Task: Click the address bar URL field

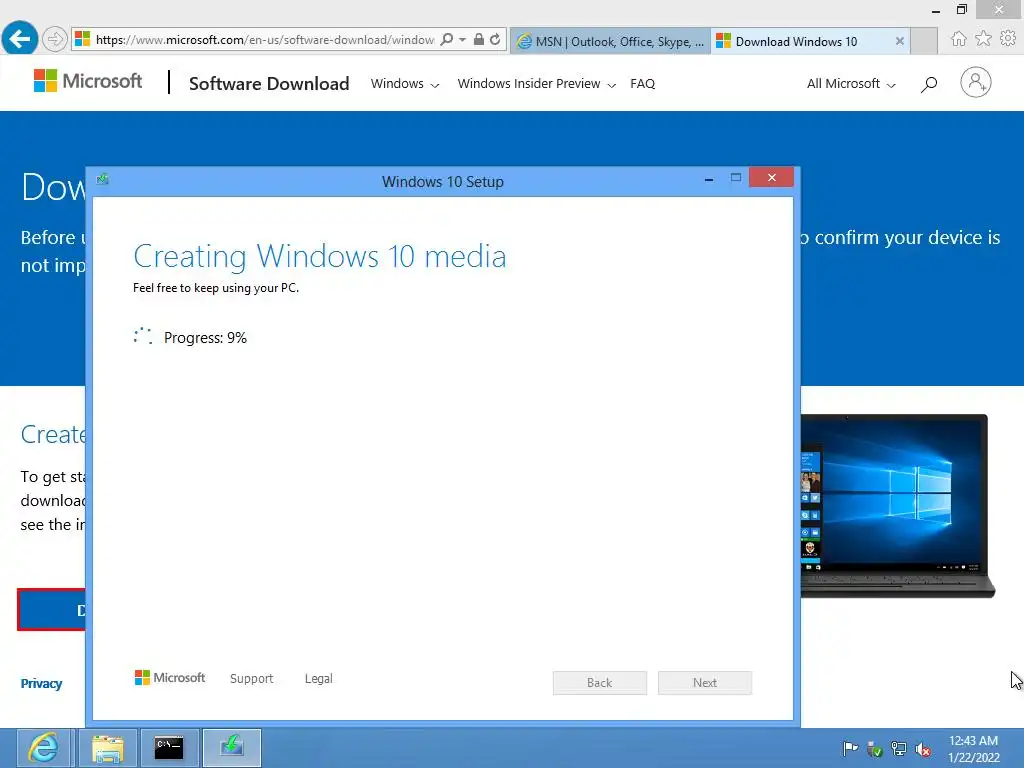Action: 264,39
